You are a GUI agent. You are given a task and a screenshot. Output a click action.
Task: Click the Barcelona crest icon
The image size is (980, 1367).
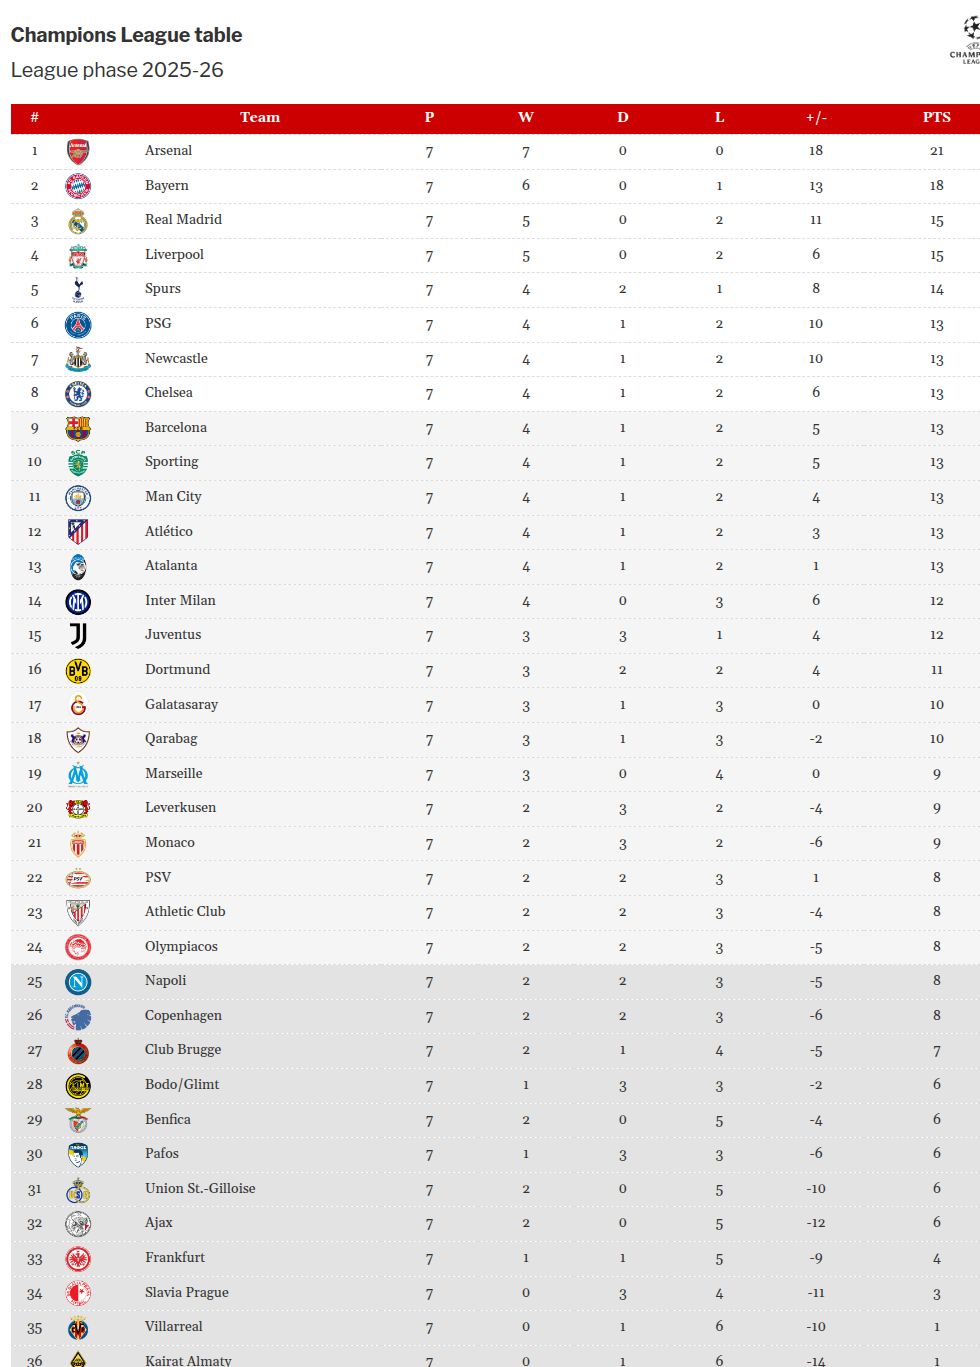78,428
